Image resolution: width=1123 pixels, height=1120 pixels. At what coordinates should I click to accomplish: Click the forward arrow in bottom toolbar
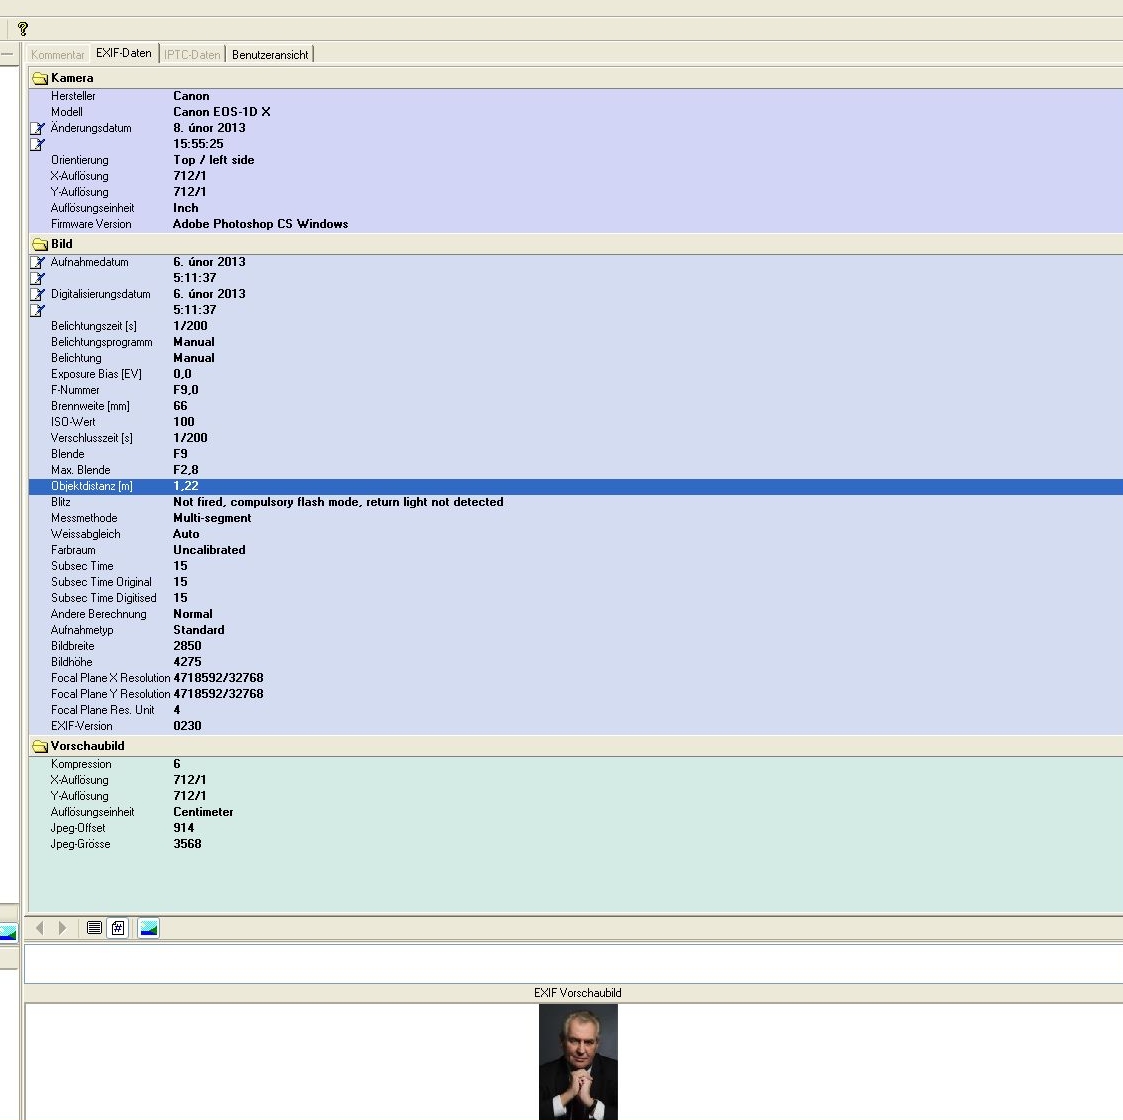pos(62,928)
